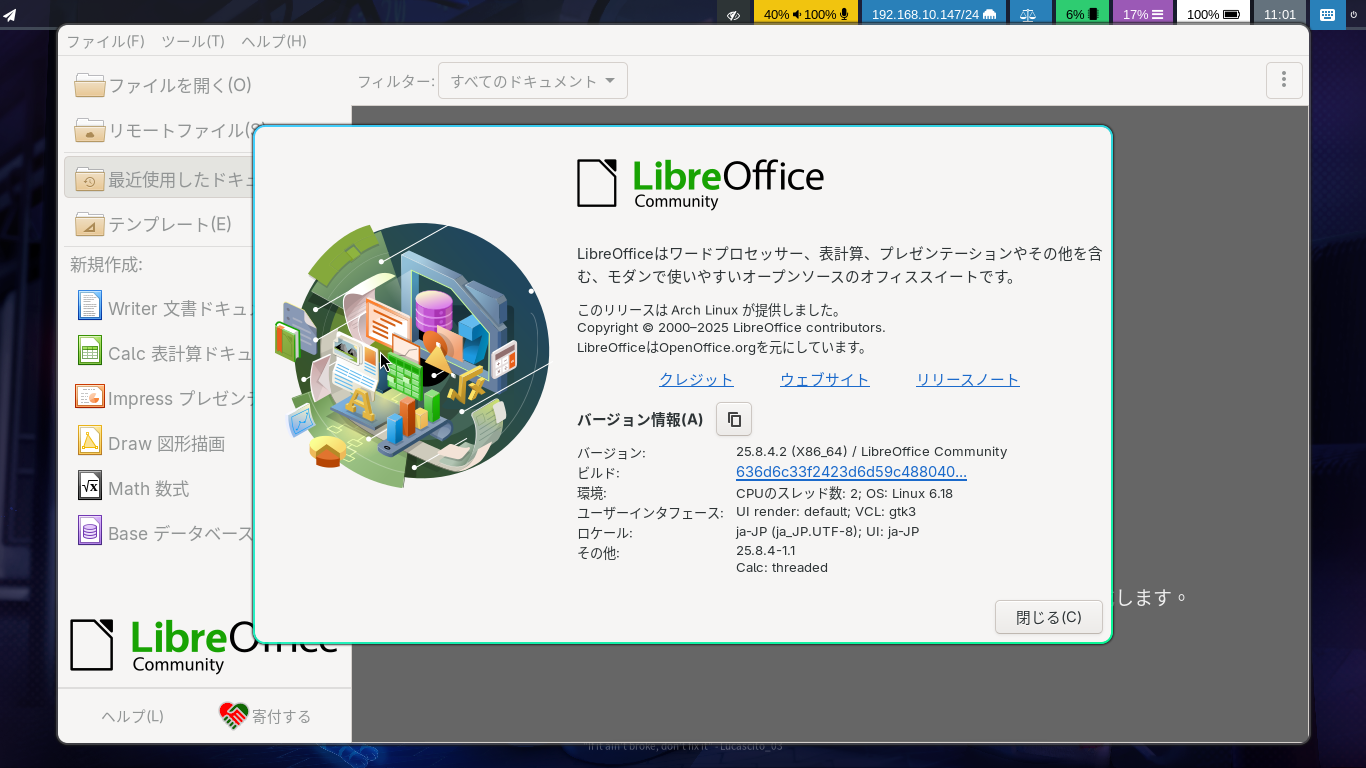Click the battery 100% indicator
The image size is (1366, 768).
1213,14
